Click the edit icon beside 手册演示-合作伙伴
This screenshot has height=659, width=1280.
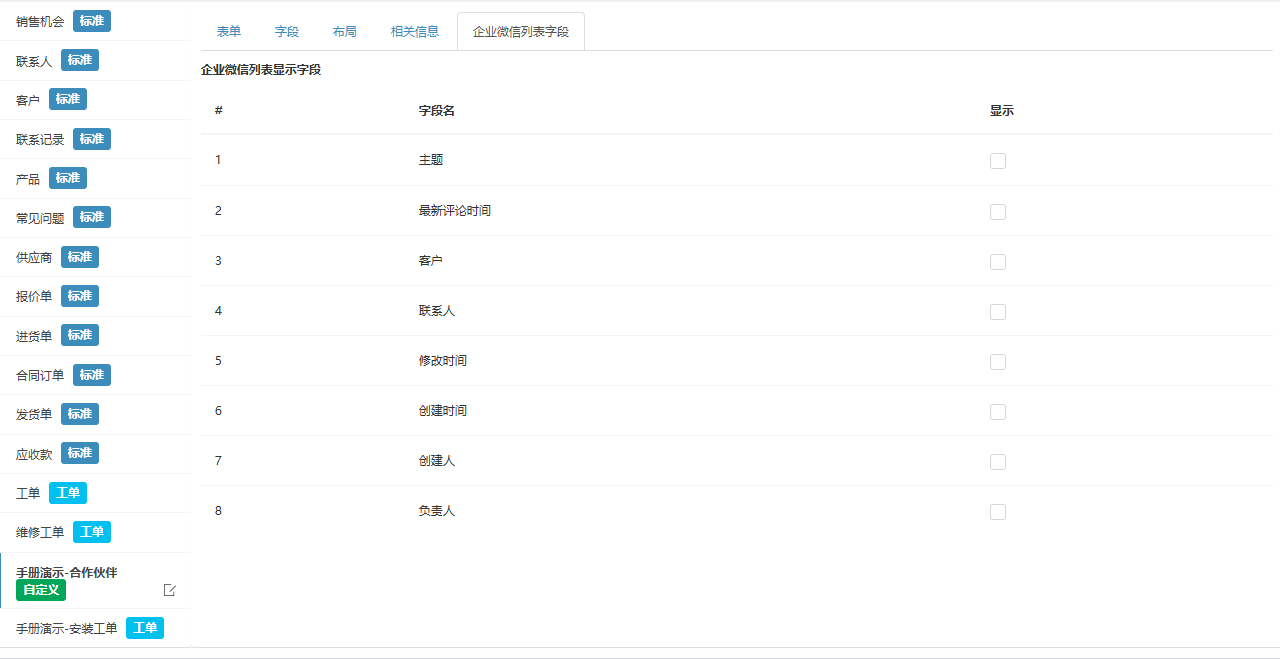(170, 590)
